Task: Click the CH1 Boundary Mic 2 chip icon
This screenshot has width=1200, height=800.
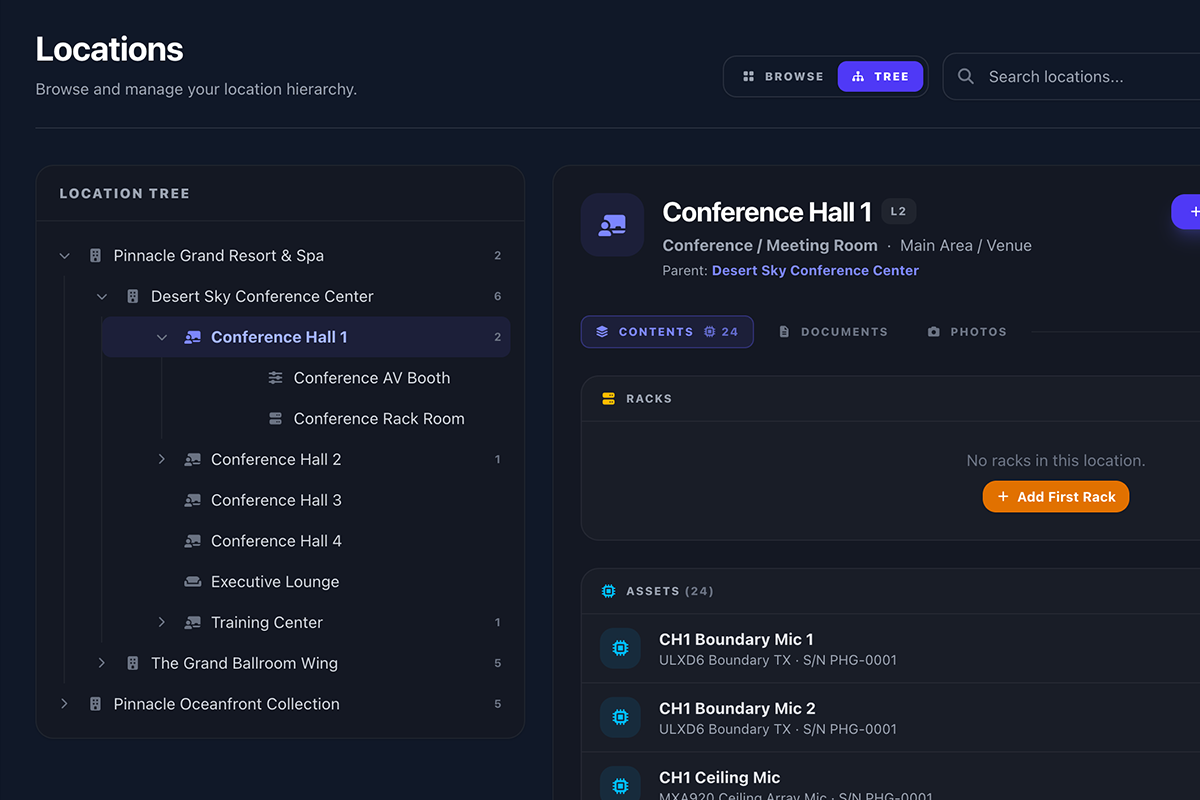Action: point(620,718)
